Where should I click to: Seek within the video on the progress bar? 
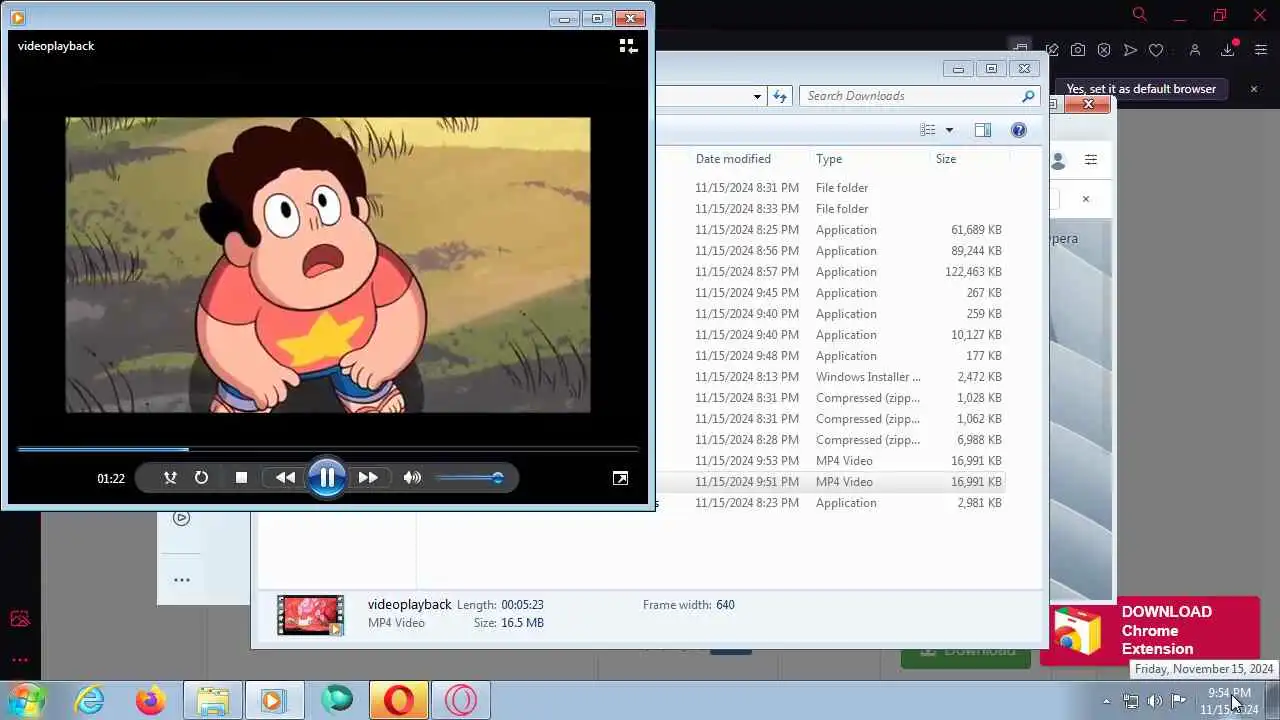coord(328,449)
